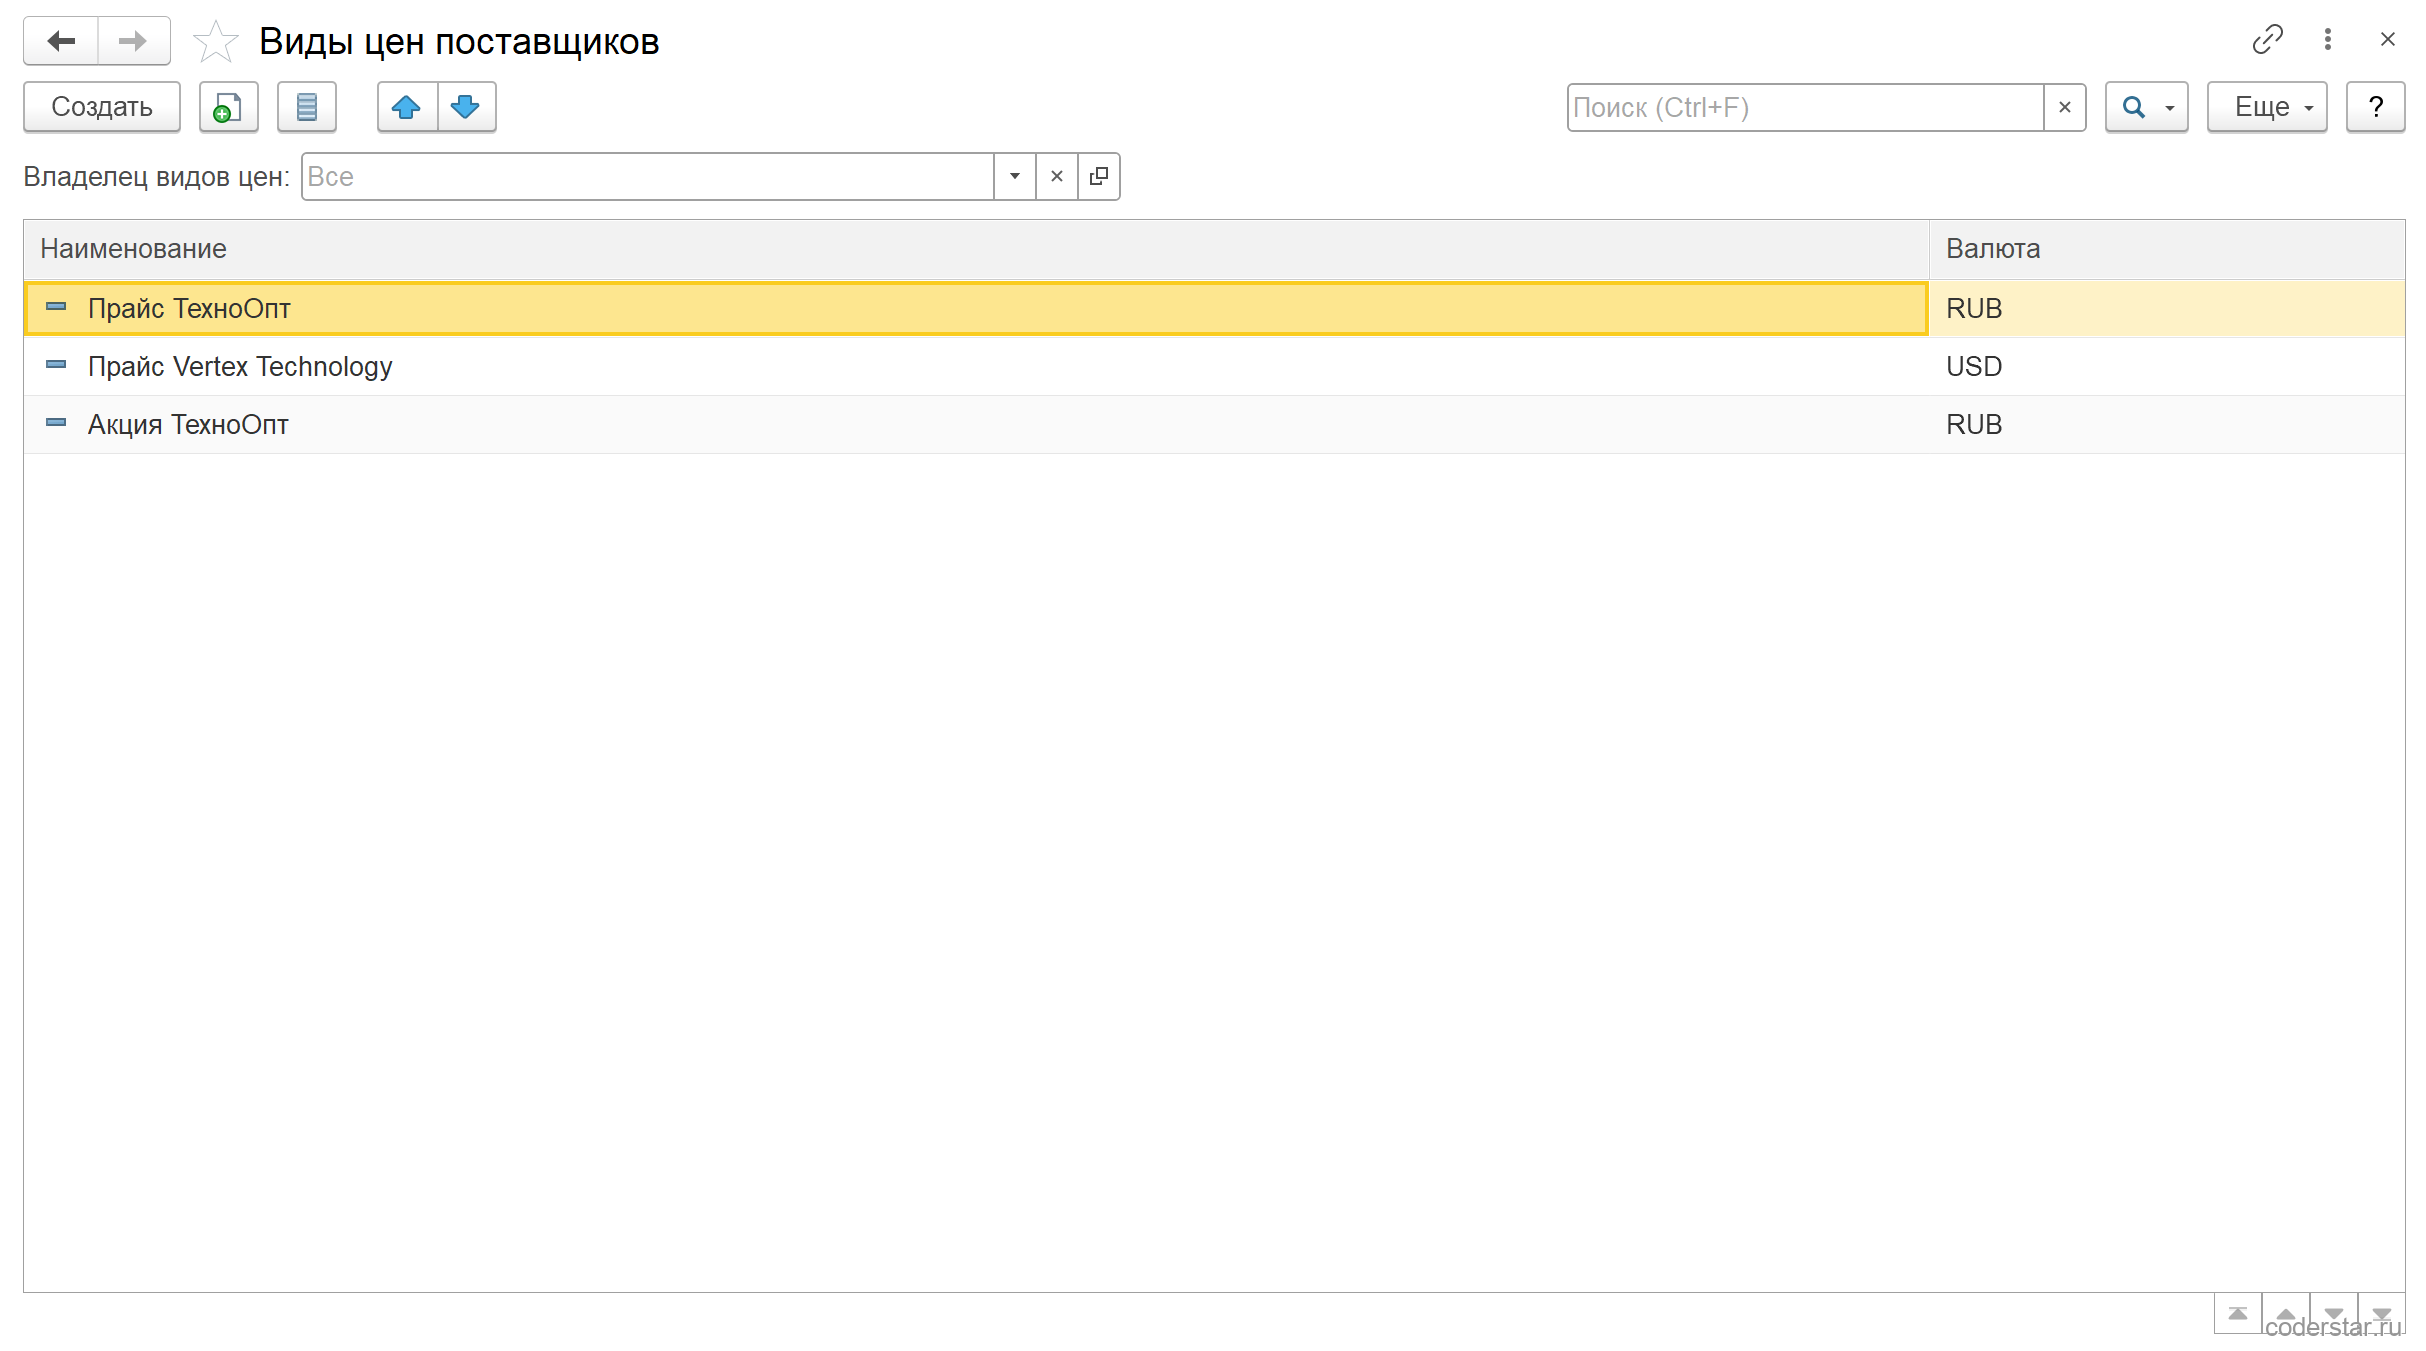The width and height of the screenshot is (2426, 1351).
Task: Jump to first record arrow
Action: [2238, 1313]
